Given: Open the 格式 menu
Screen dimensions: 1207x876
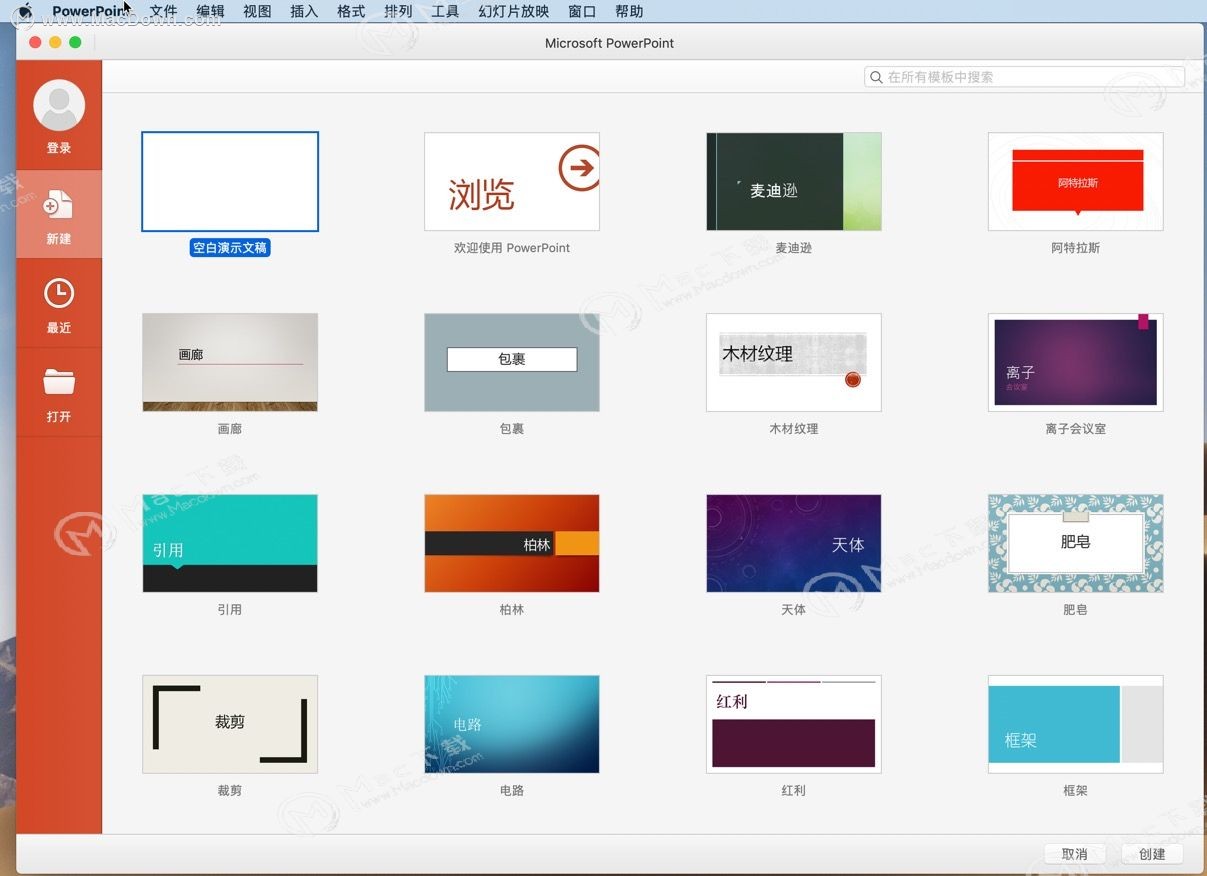Looking at the screenshot, I should [351, 11].
